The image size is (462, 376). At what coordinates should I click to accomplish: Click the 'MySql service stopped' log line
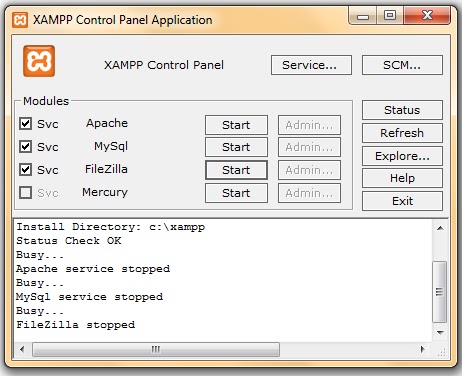click(x=89, y=297)
